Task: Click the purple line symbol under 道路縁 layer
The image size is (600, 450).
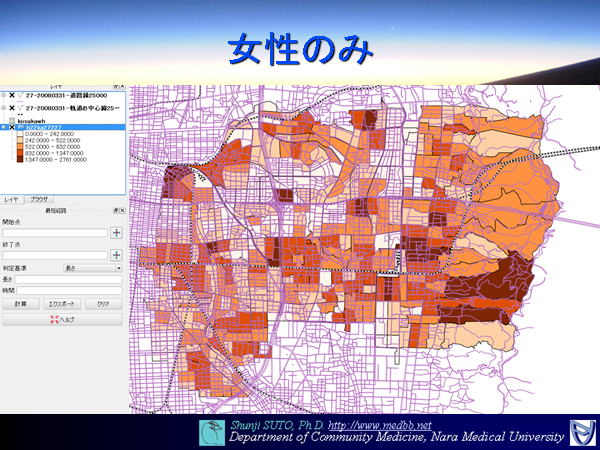Action: tap(20, 101)
